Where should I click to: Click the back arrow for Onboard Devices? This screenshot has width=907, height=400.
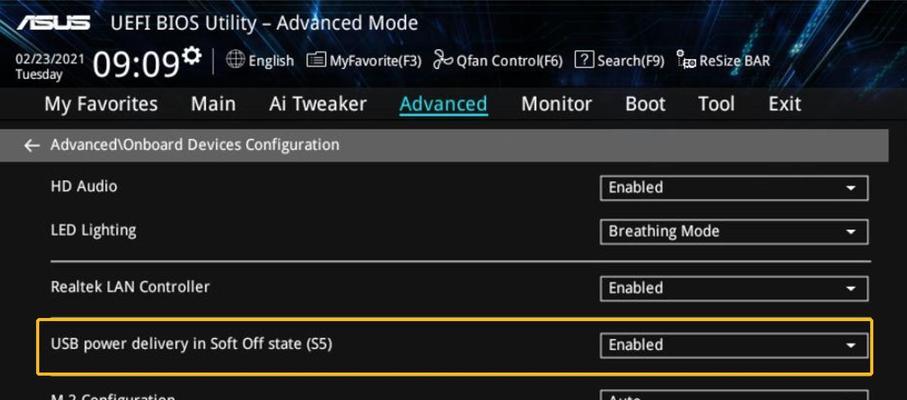[32, 146]
